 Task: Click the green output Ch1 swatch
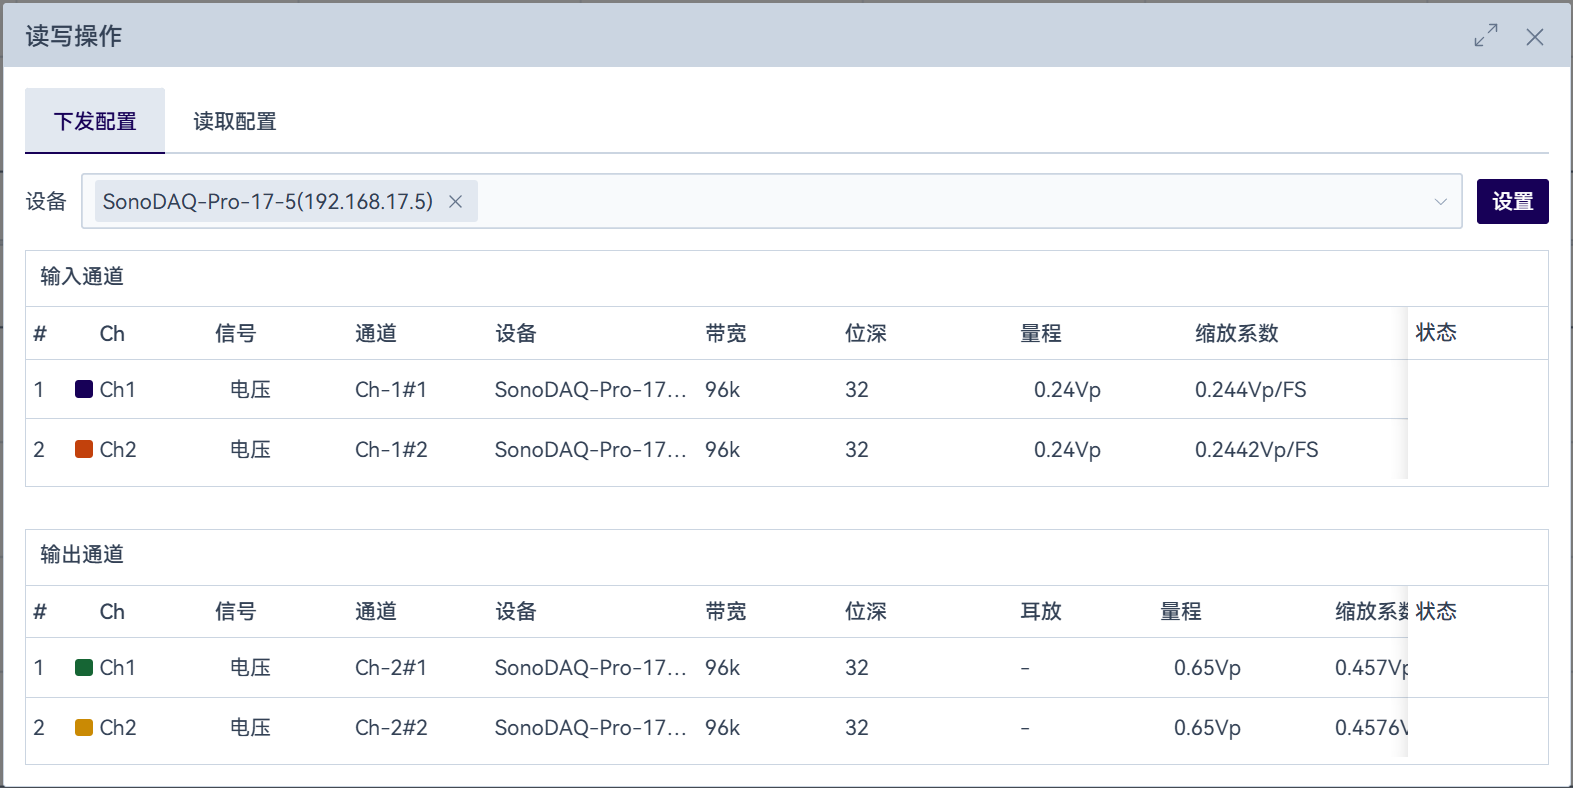click(84, 667)
